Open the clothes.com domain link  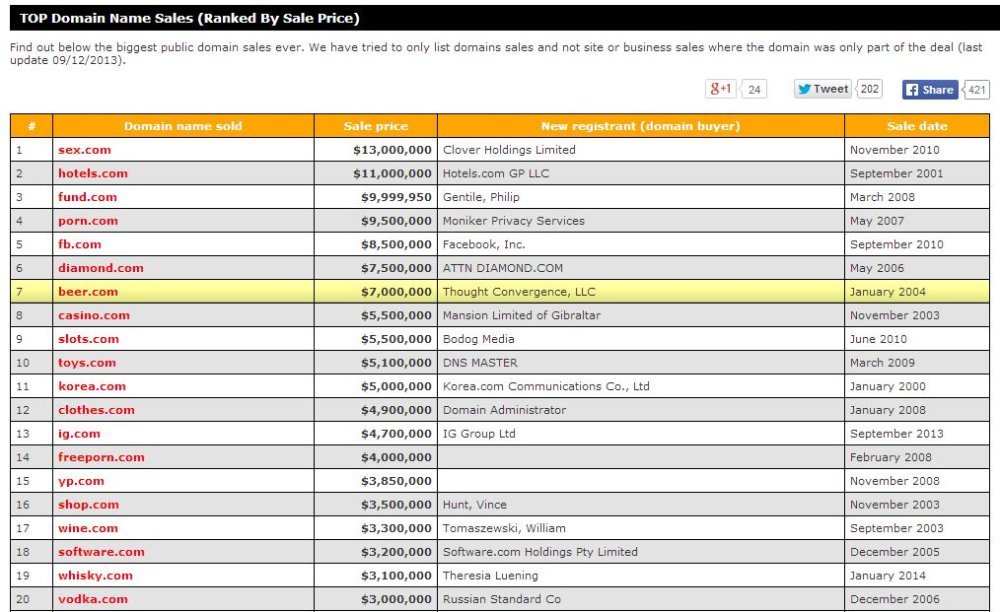96,410
